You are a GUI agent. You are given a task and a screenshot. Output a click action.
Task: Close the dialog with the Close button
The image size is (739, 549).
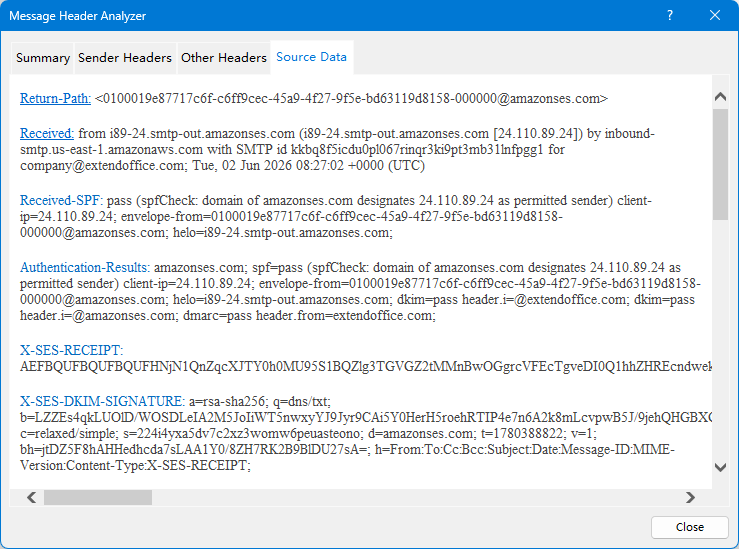(690, 527)
